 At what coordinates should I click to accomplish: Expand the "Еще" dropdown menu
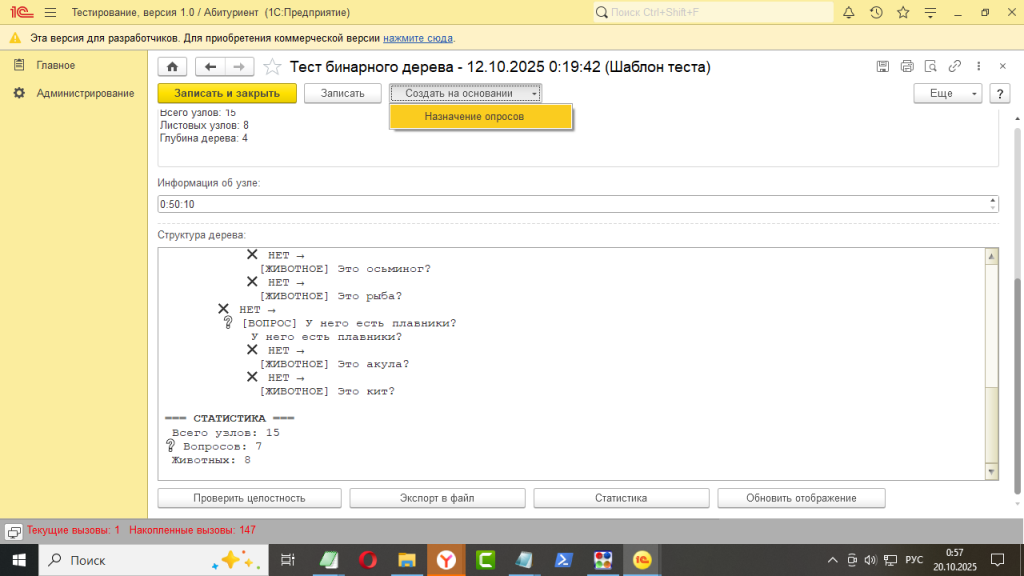click(x=948, y=93)
